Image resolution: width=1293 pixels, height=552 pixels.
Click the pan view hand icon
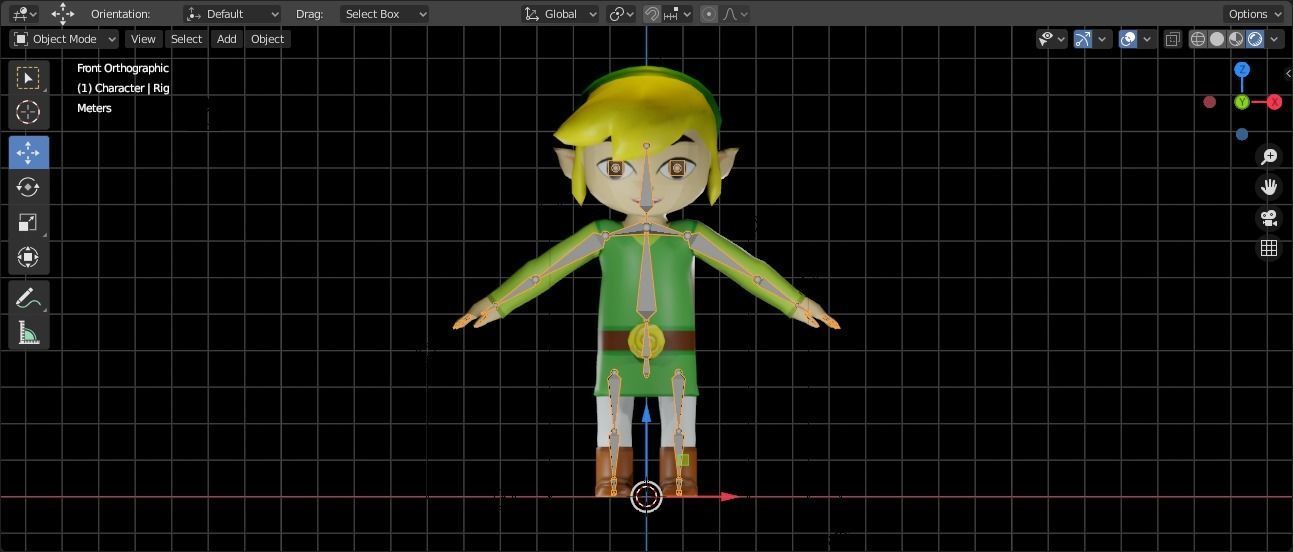[x=1269, y=187]
